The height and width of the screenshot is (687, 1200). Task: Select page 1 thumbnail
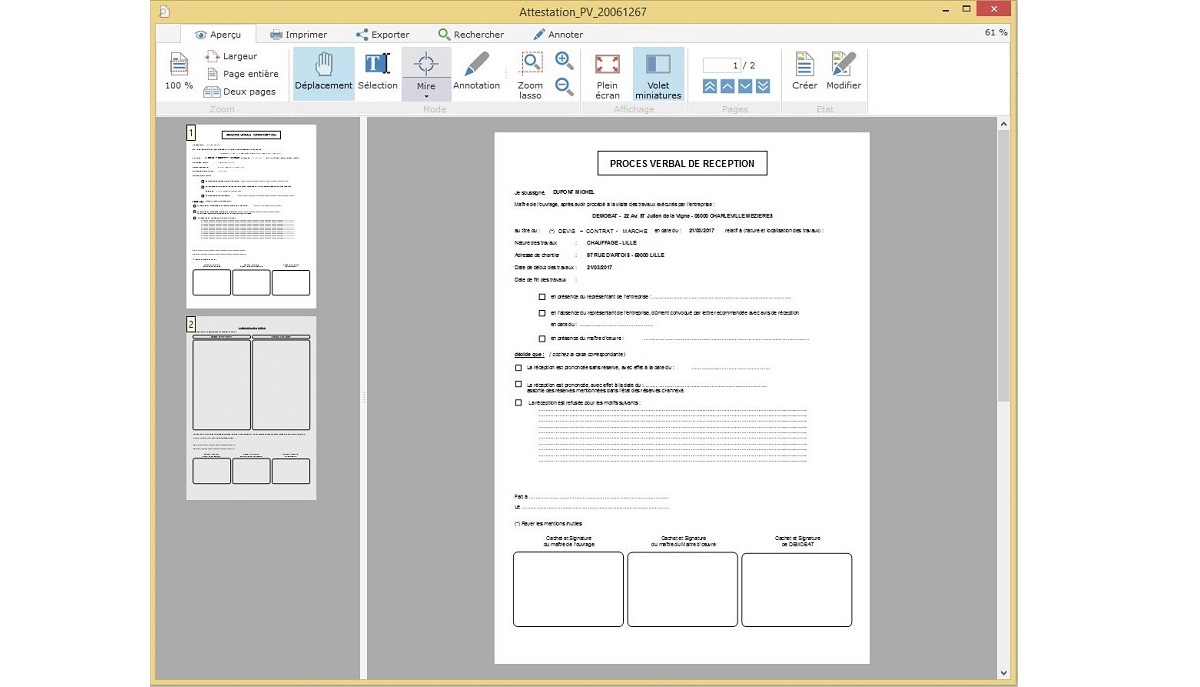pos(251,216)
